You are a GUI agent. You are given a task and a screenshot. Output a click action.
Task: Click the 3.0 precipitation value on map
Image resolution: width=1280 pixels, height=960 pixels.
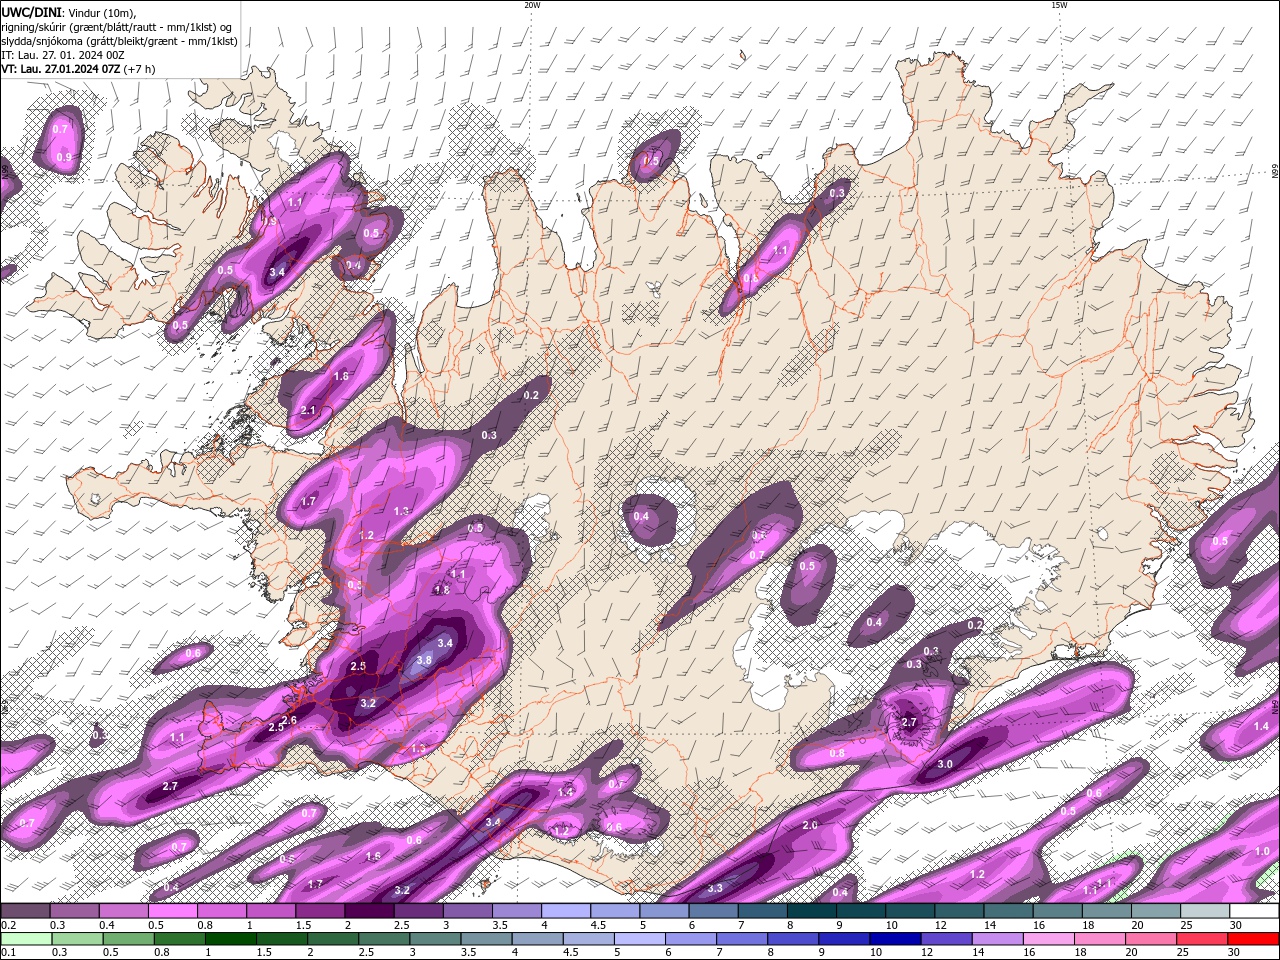point(945,764)
